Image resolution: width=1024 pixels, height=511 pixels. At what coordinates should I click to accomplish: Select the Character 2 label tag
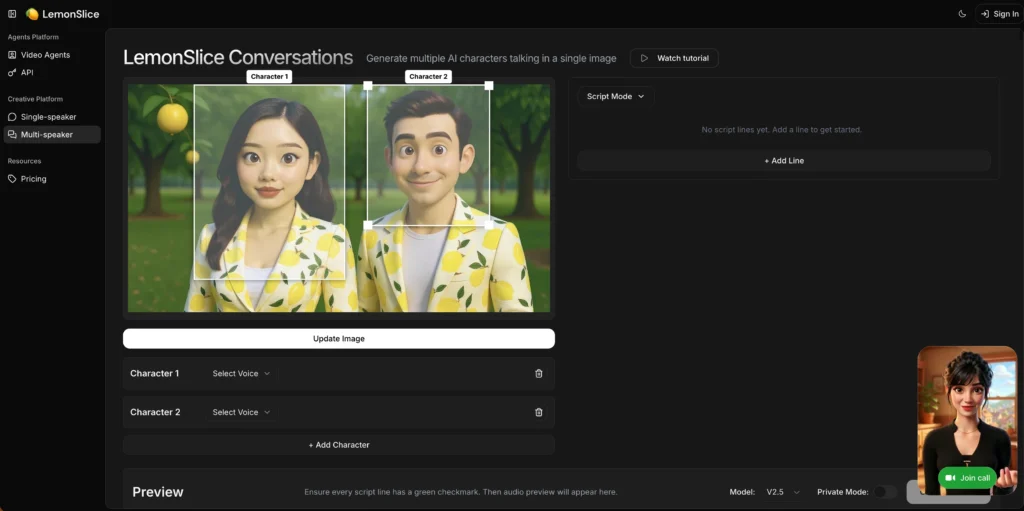tap(428, 76)
